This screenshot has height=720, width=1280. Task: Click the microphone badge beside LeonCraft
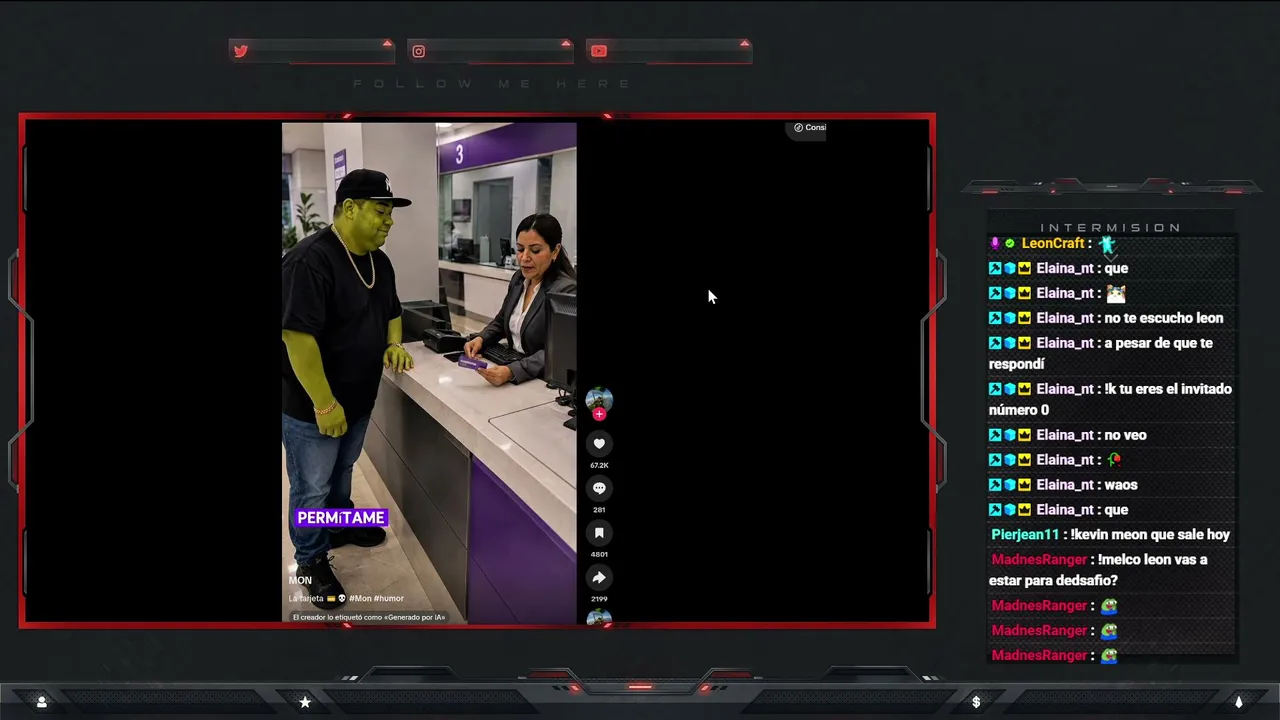[994, 243]
